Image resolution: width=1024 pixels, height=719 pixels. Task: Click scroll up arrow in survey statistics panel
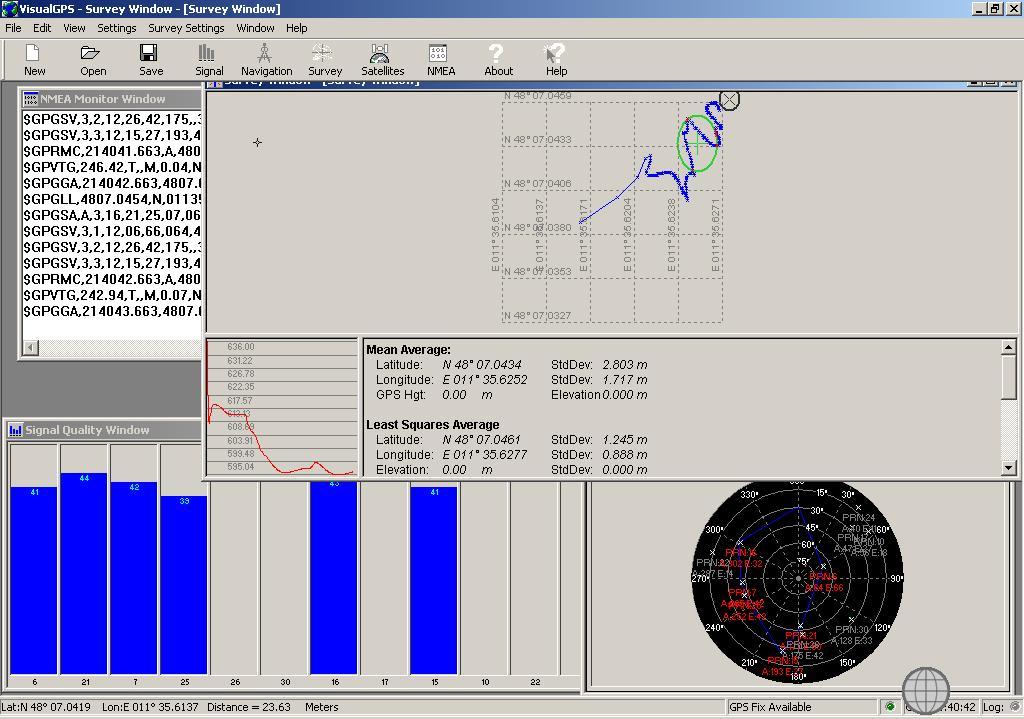(1009, 348)
